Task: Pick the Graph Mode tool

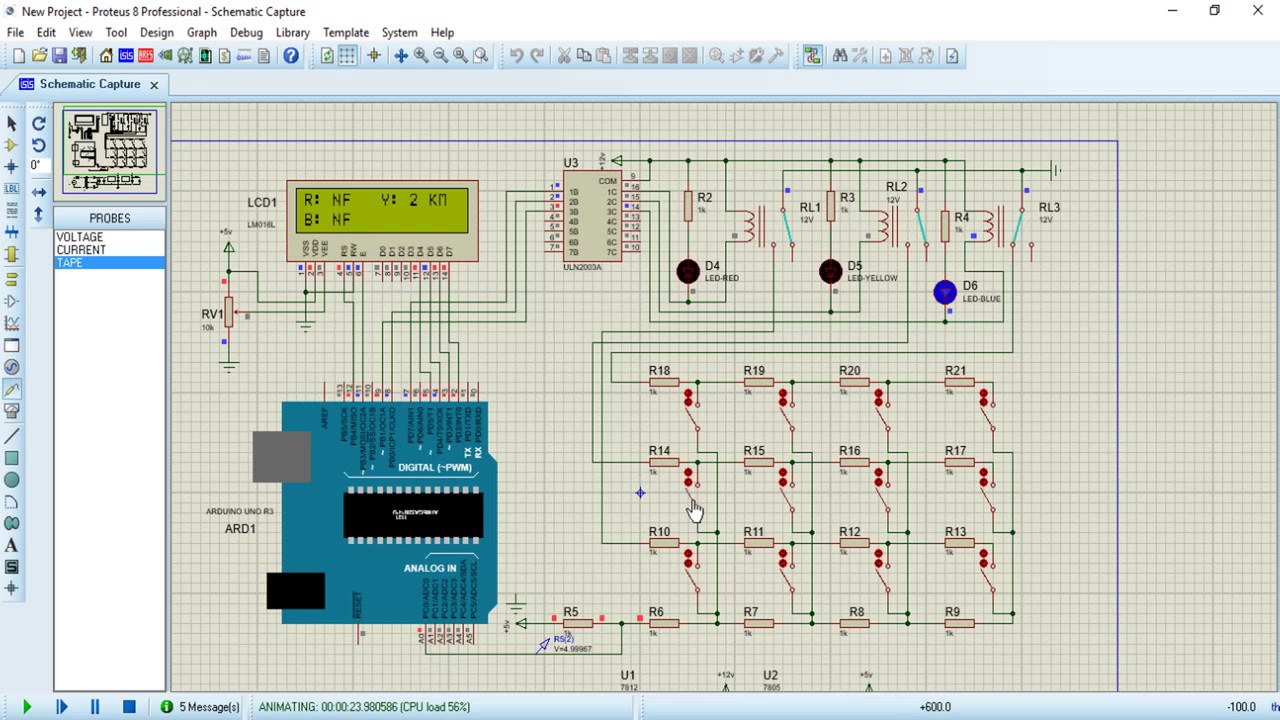Action: tap(12, 323)
